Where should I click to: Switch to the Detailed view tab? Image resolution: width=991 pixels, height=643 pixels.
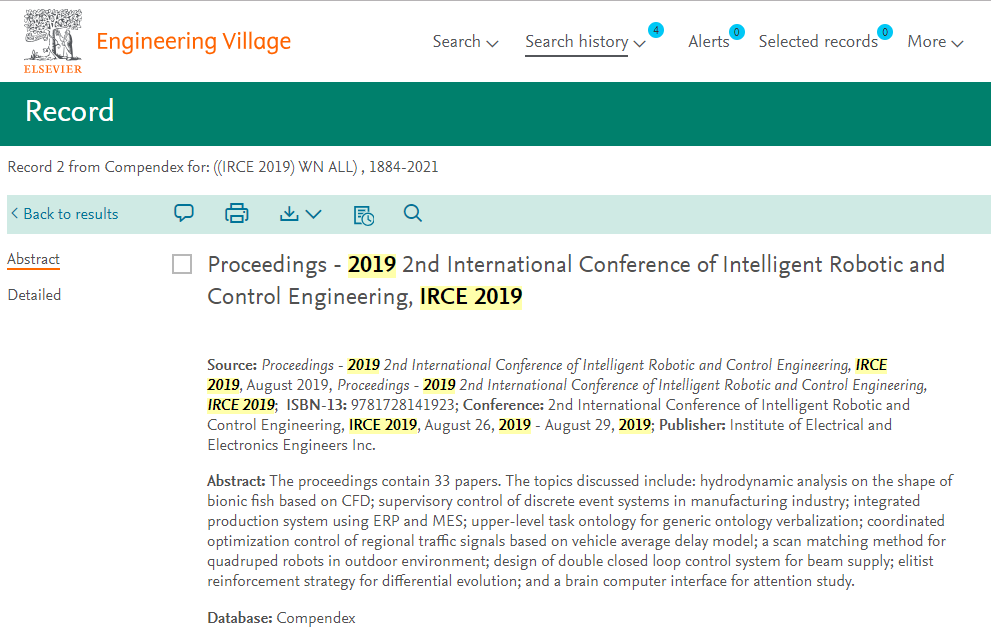(34, 295)
